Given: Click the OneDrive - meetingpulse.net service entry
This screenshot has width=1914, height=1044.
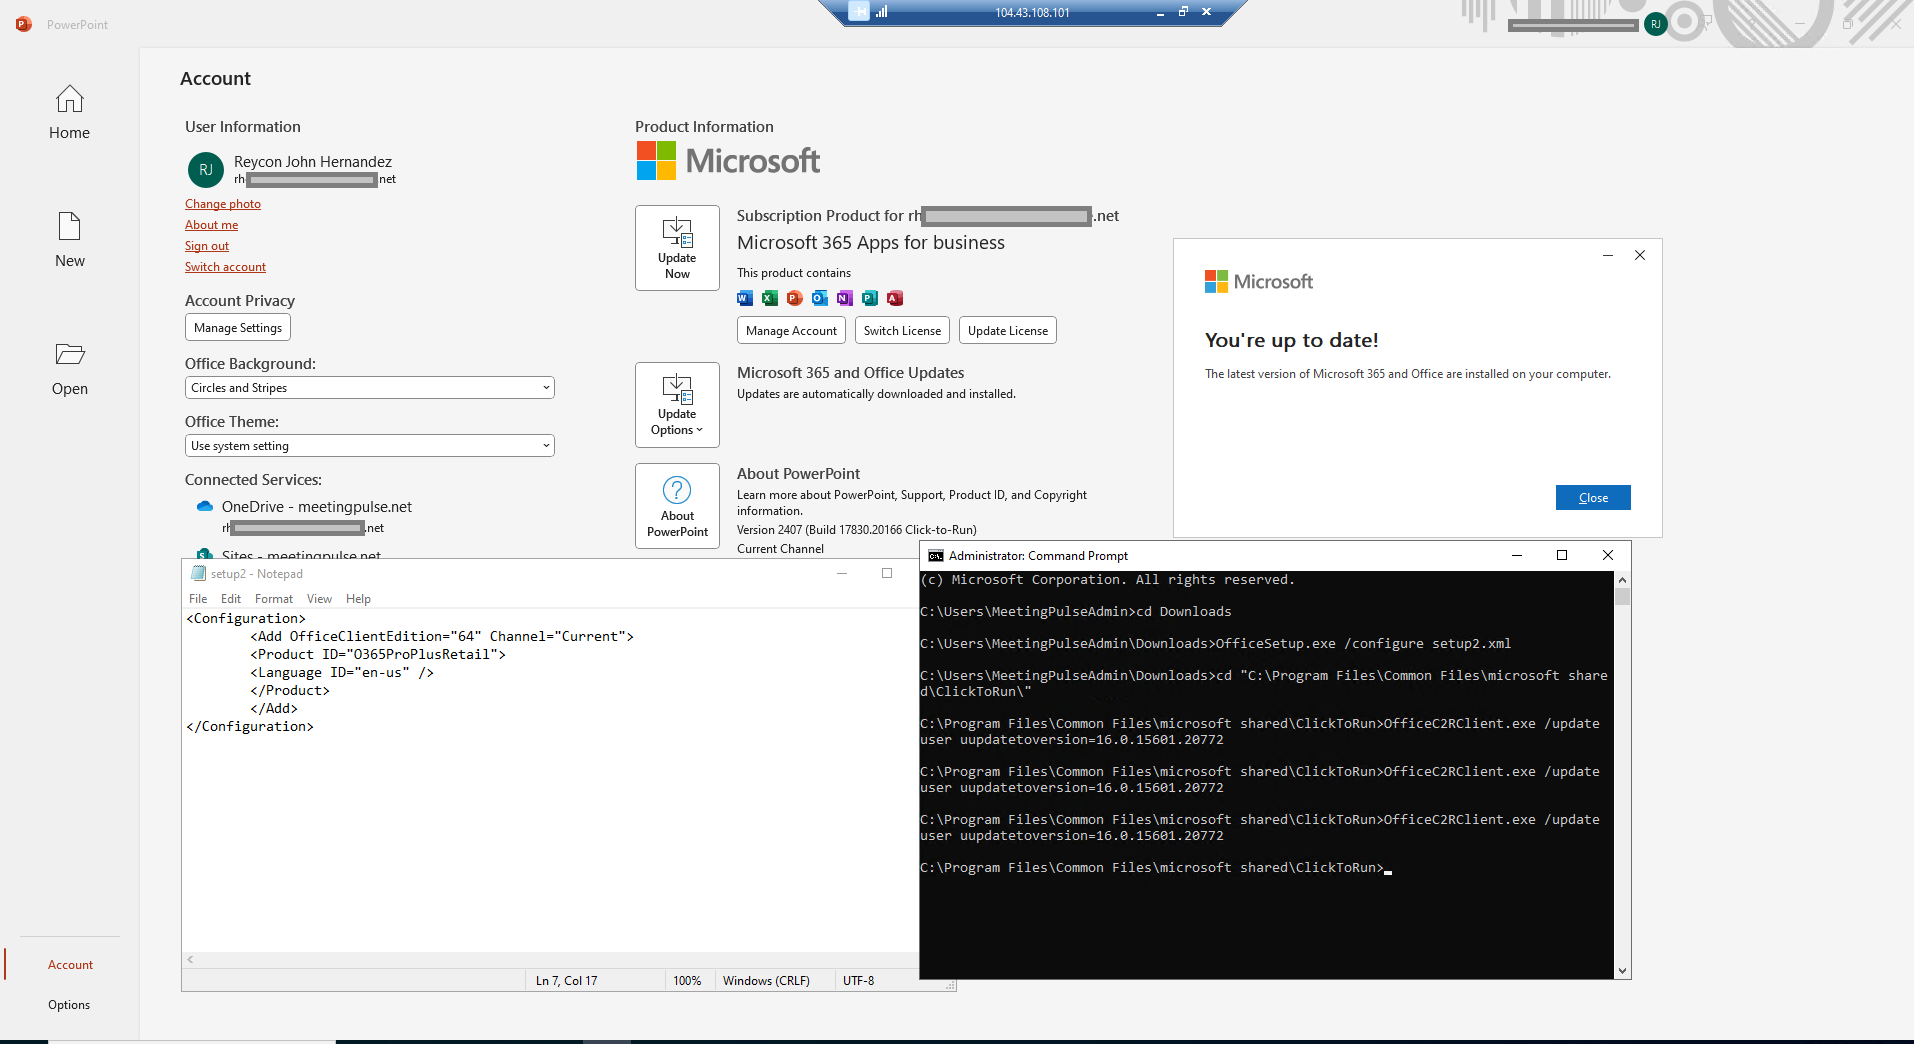Looking at the screenshot, I should [x=316, y=507].
